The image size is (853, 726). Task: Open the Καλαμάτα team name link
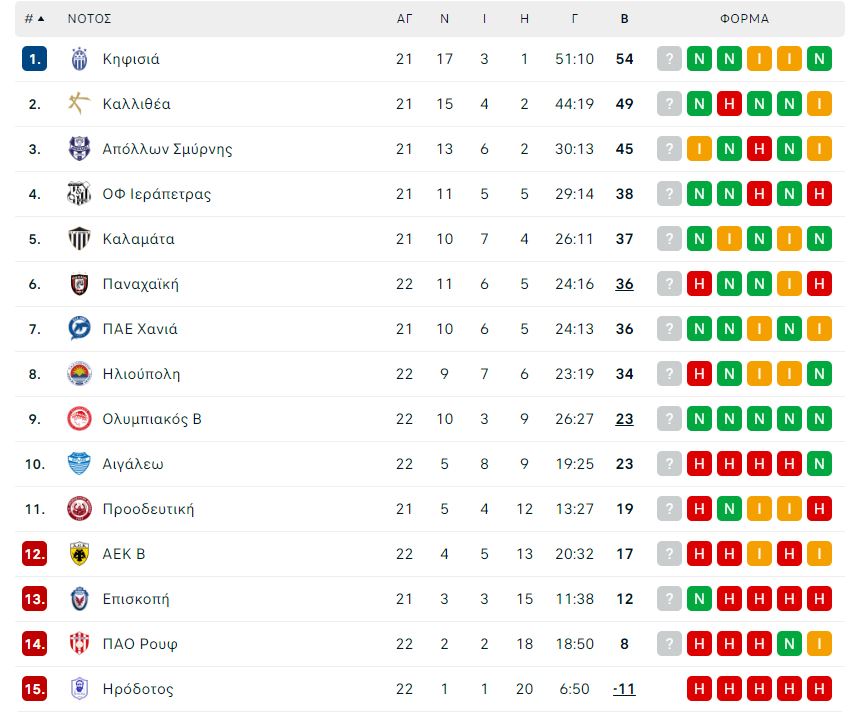coord(139,239)
